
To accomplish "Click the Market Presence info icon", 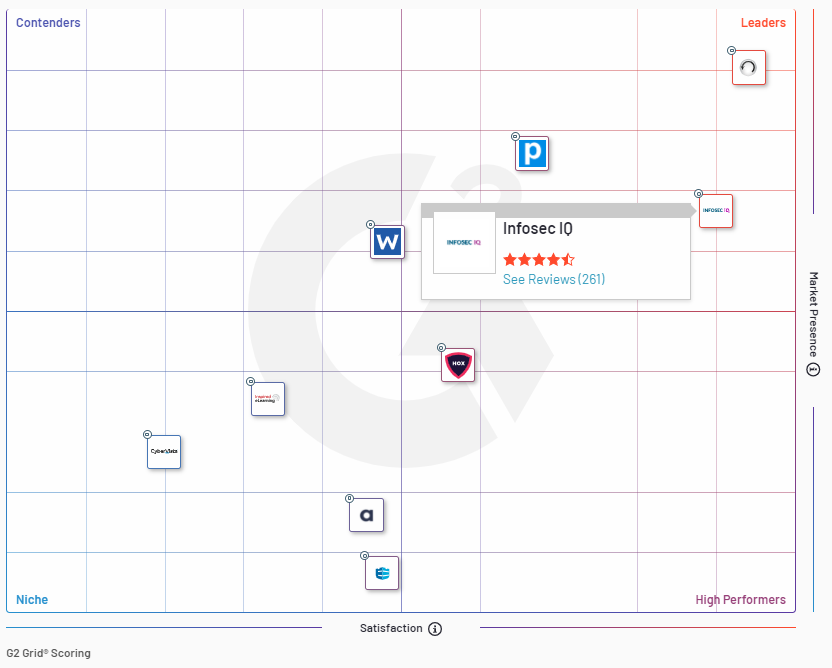I will (x=813, y=370).
